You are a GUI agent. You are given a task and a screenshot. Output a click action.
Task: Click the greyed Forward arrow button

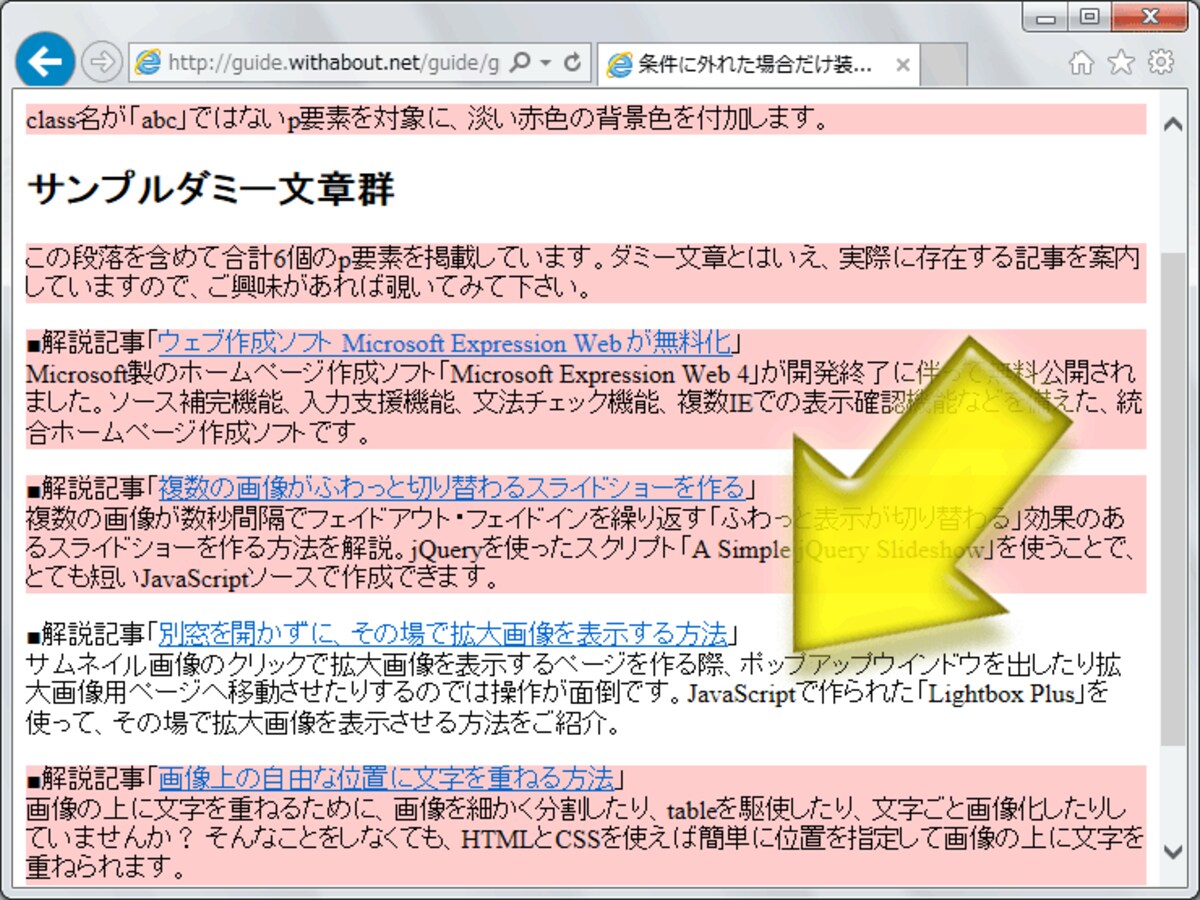click(100, 63)
